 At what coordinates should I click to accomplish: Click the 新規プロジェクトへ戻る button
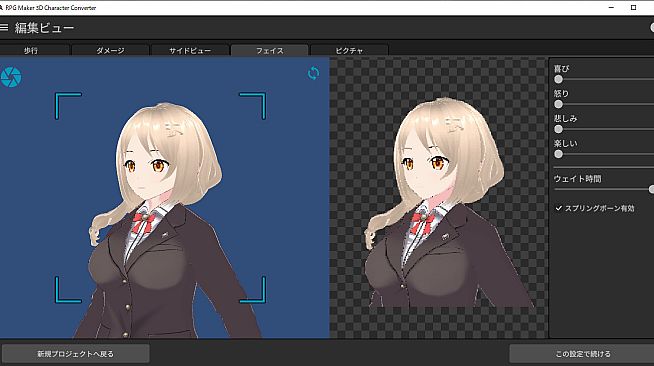(x=75, y=353)
